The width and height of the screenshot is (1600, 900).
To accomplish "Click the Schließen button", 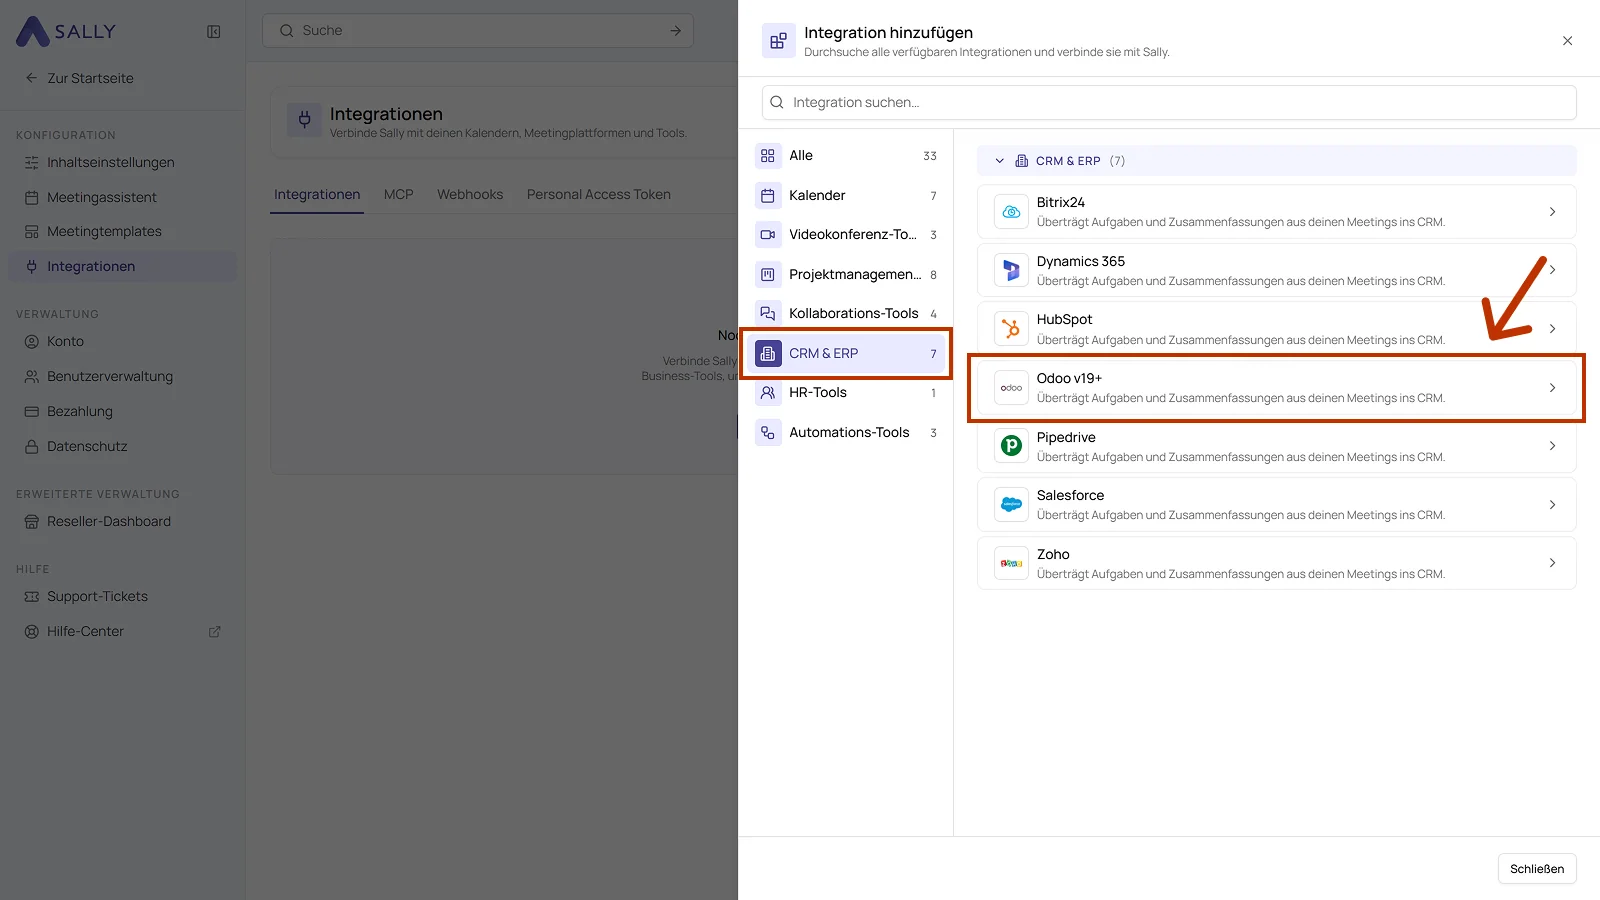I will click(x=1537, y=869).
